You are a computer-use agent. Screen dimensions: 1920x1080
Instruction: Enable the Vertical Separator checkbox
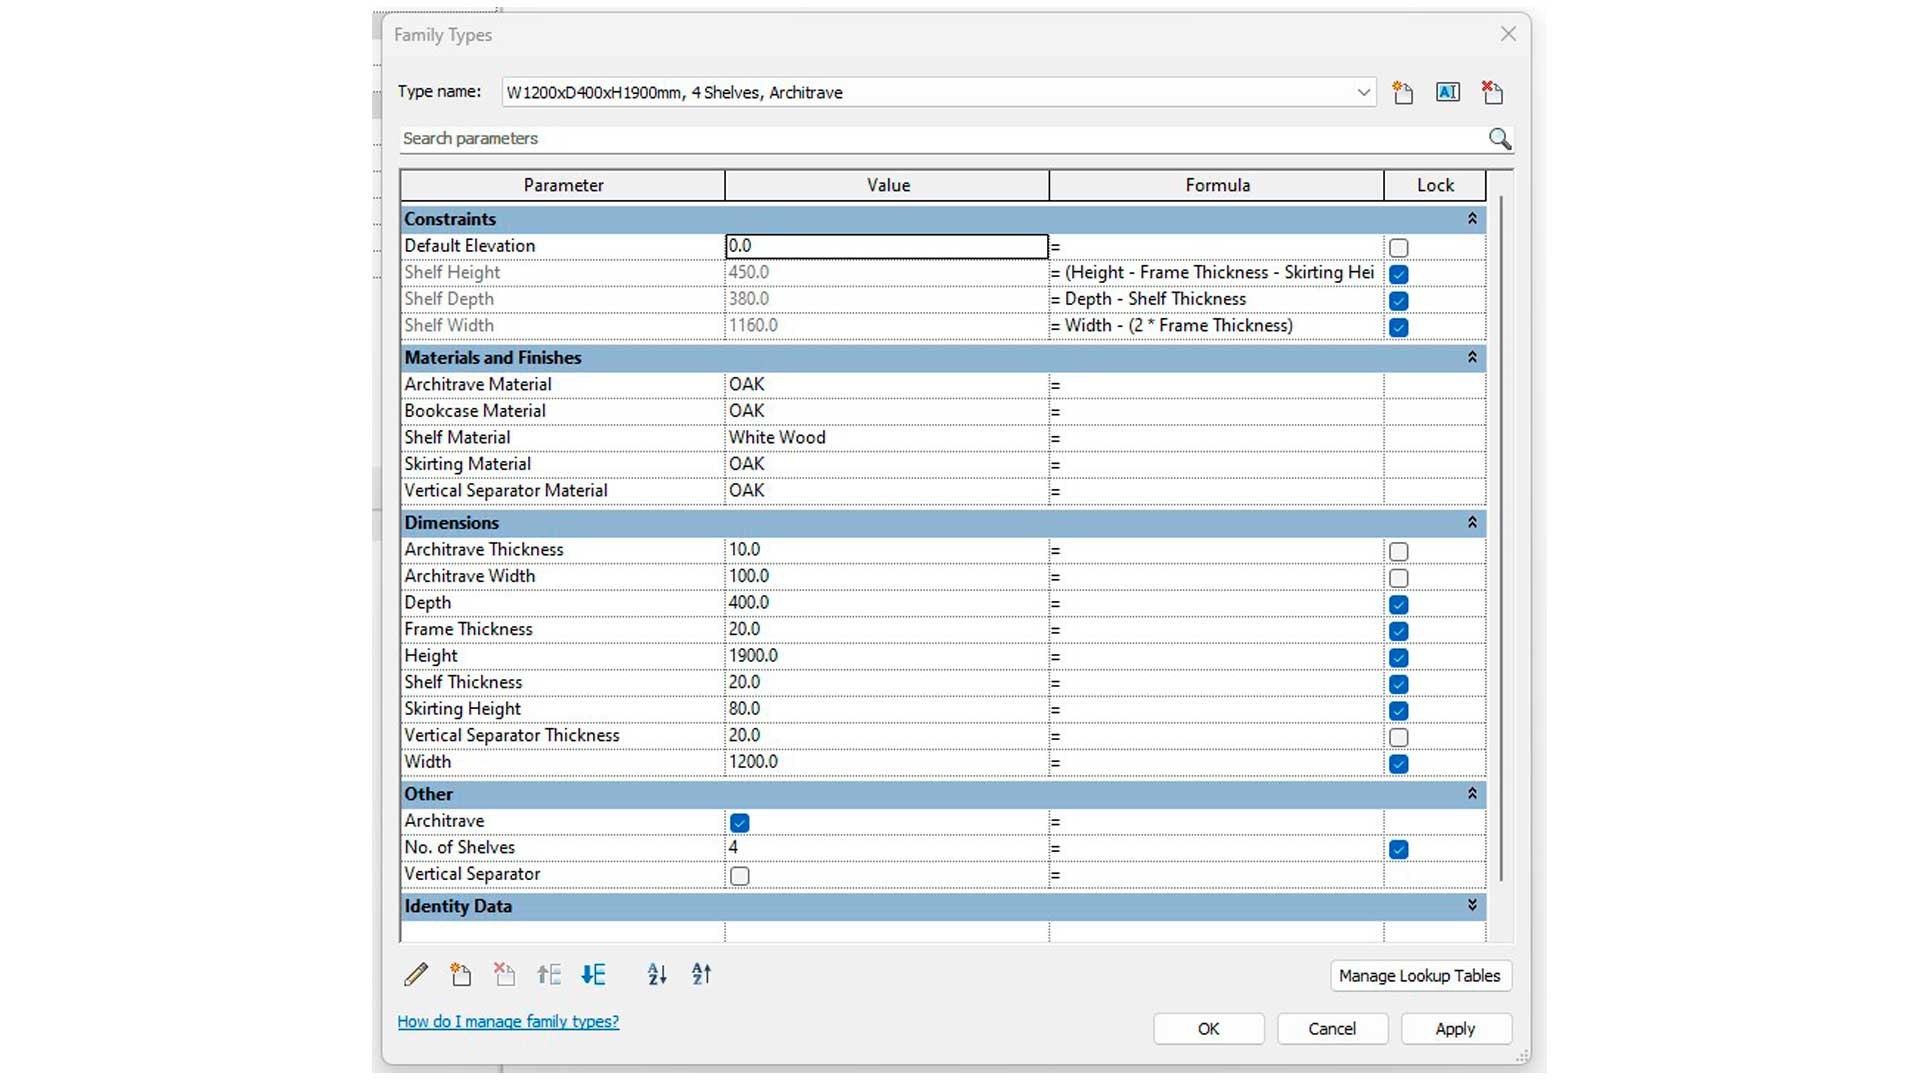point(740,876)
